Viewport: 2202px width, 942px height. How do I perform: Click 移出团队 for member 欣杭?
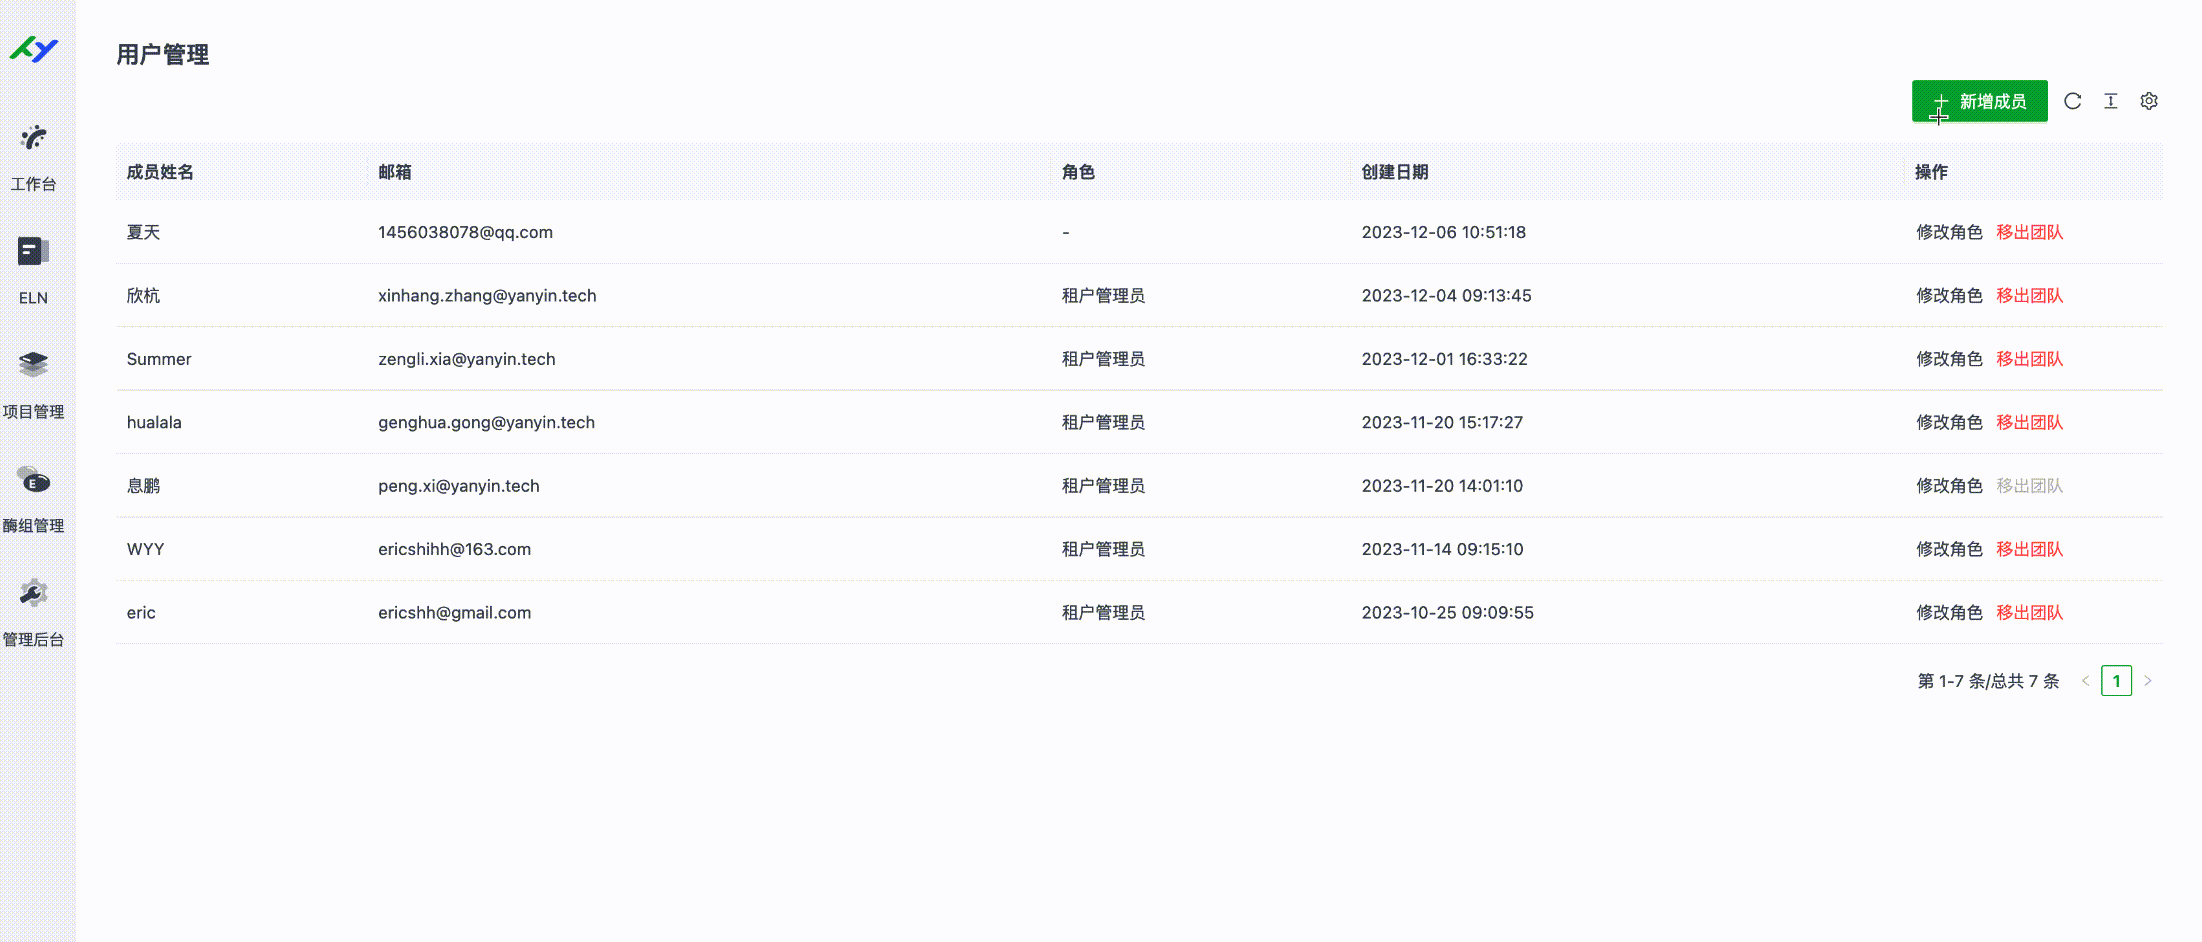click(x=2029, y=295)
